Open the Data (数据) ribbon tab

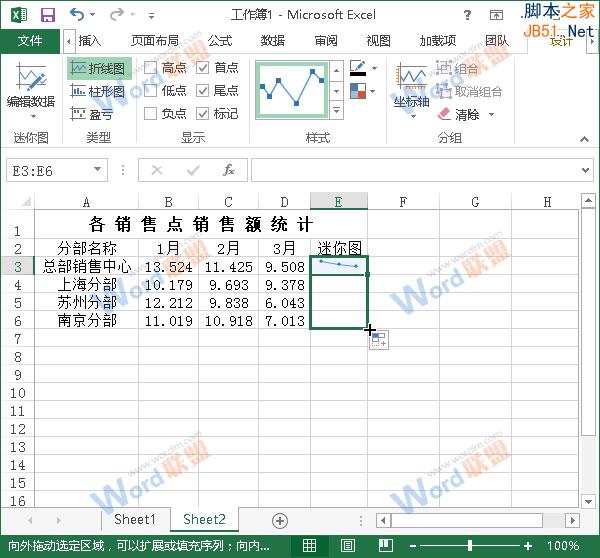coord(273,41)
